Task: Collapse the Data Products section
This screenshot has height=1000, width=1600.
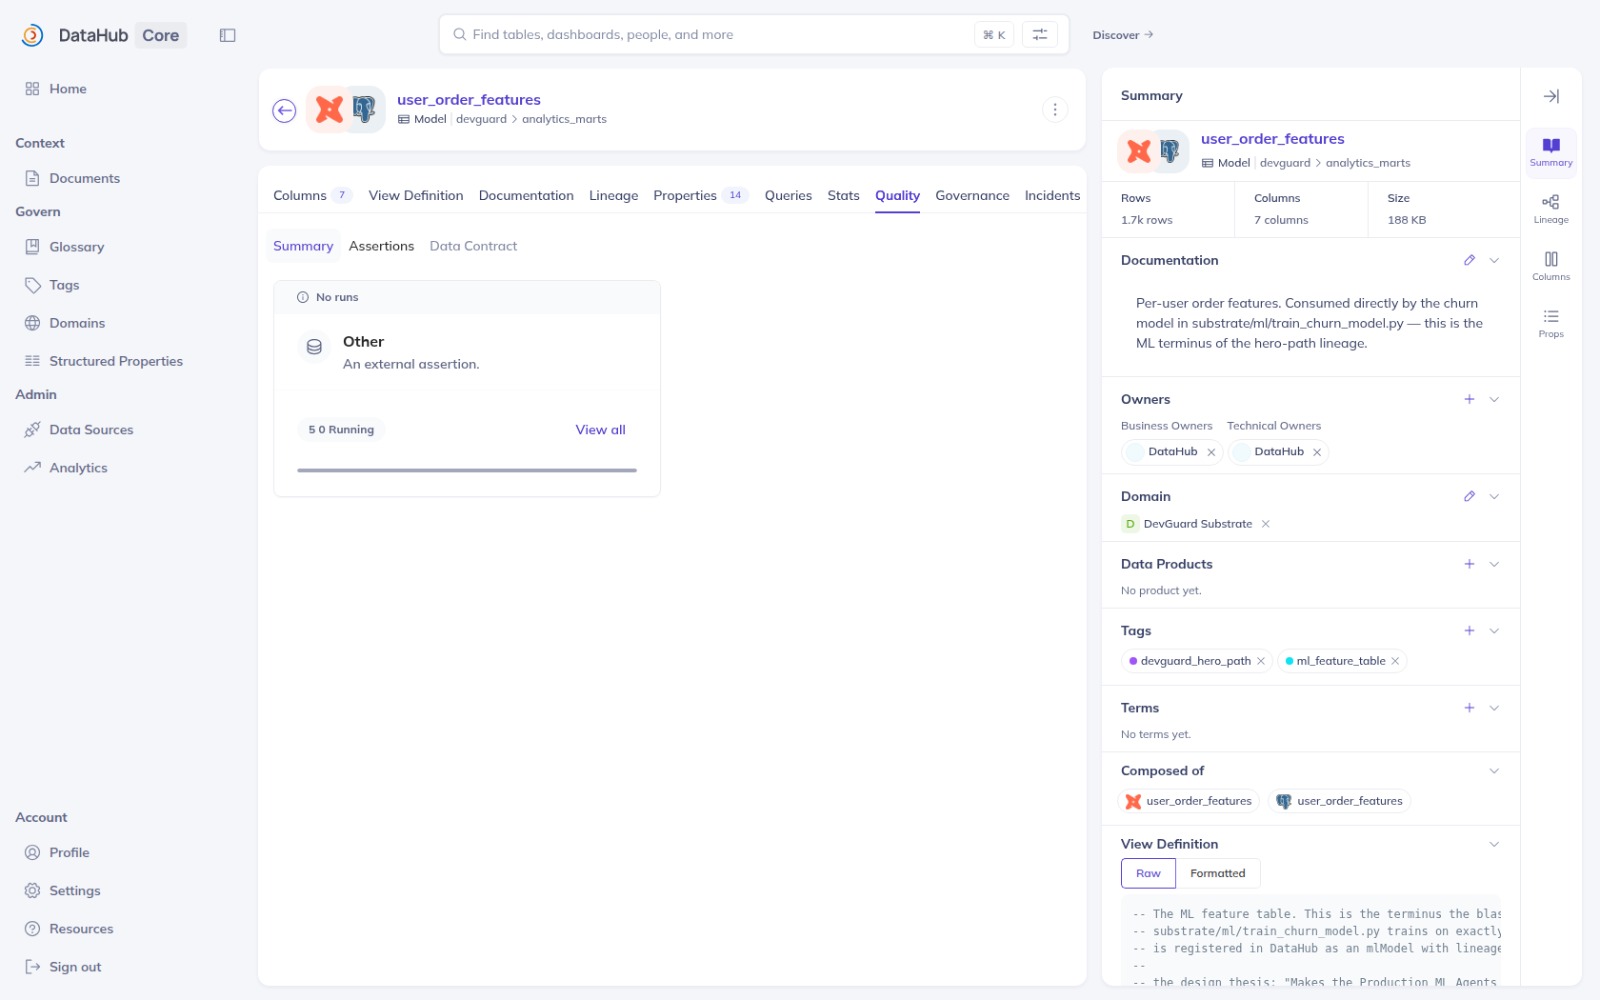Action: tap(1494, 564)
